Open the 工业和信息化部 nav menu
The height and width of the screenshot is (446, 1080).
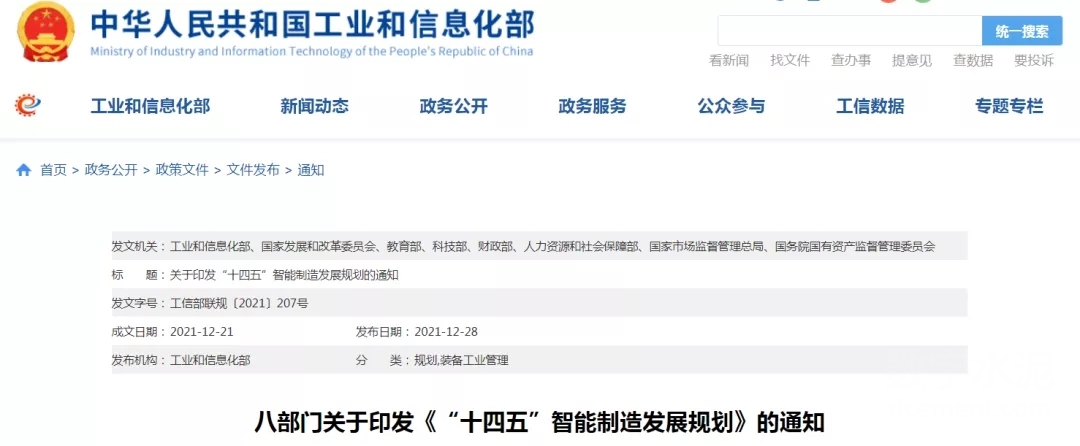click(x=150, y=106)
